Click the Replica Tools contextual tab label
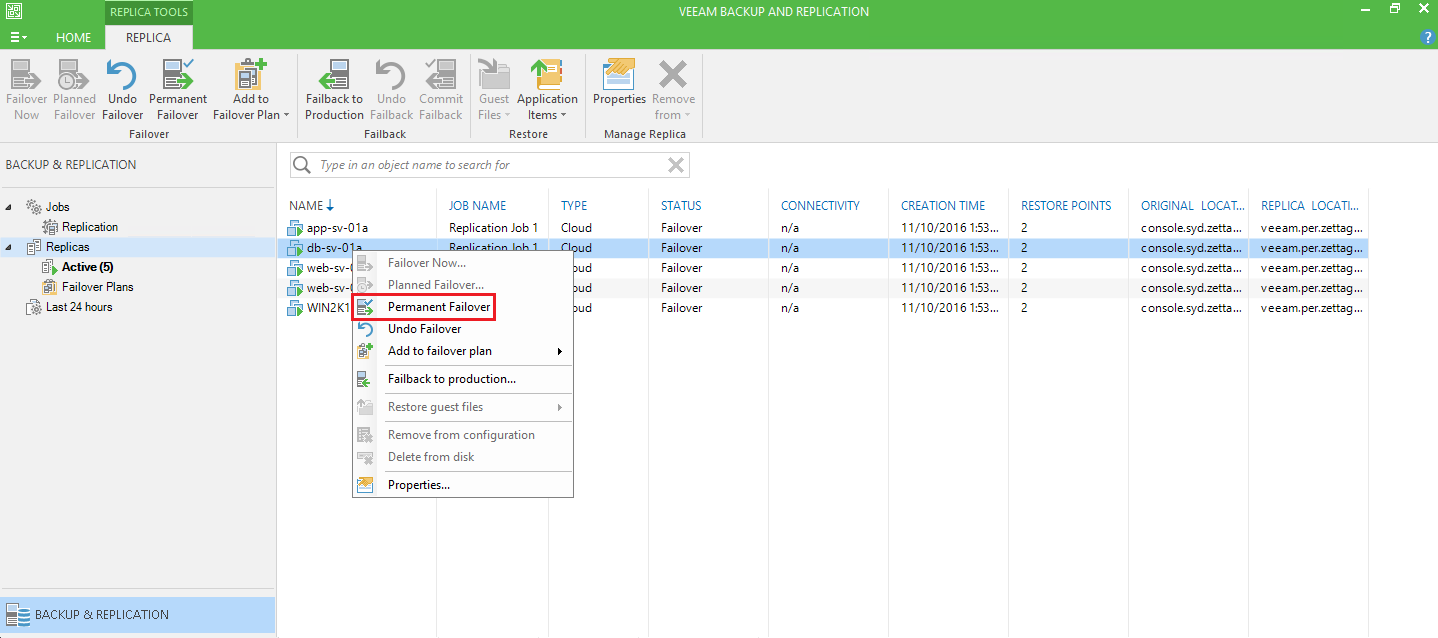Viewport: 1438px width, 638px height. point(149,12)
